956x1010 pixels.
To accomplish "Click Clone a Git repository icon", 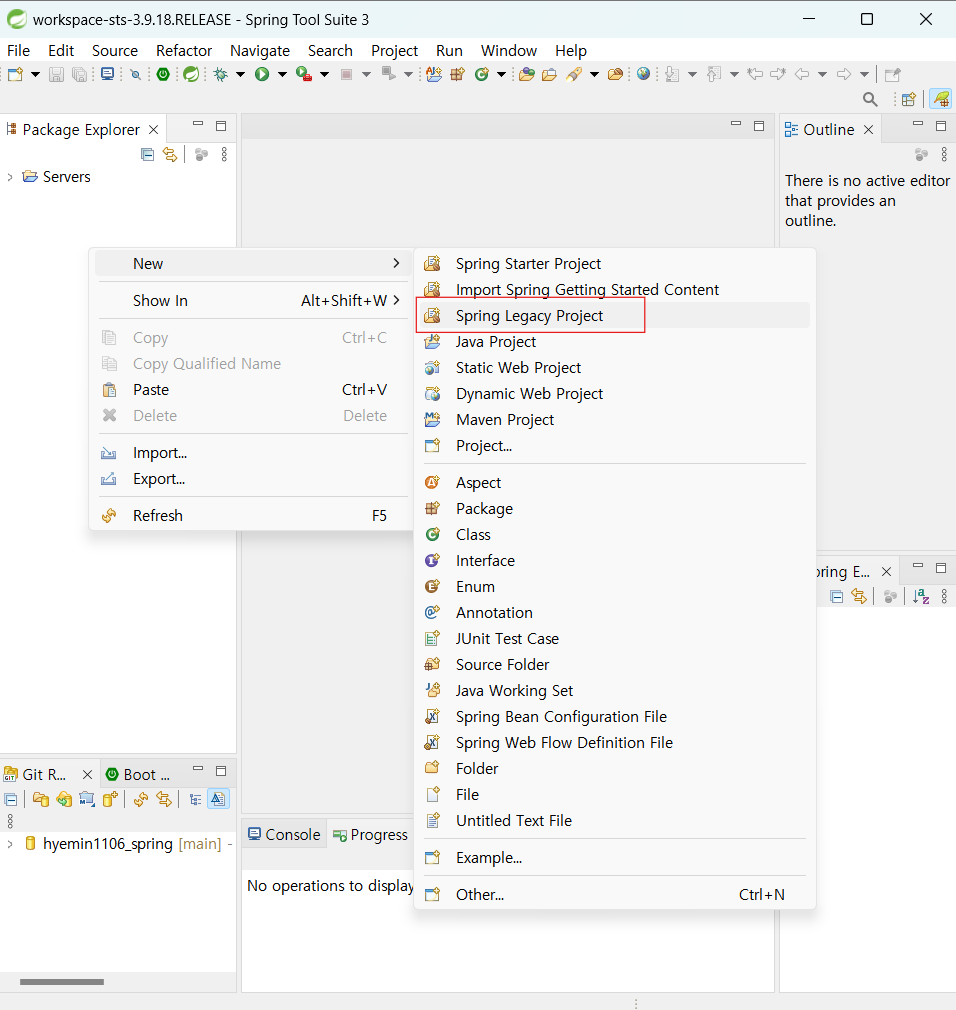I will 64,799.
